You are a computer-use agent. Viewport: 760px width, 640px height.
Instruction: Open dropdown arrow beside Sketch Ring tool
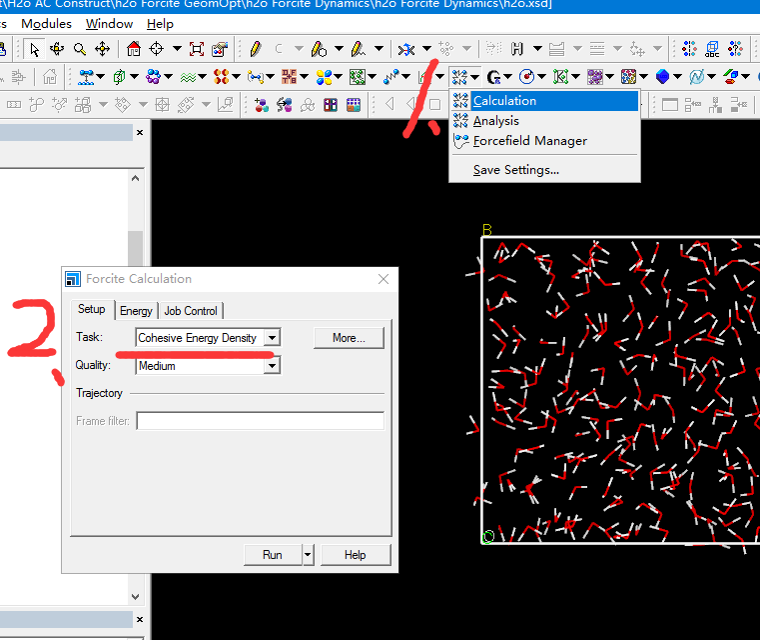pos(339,49)
